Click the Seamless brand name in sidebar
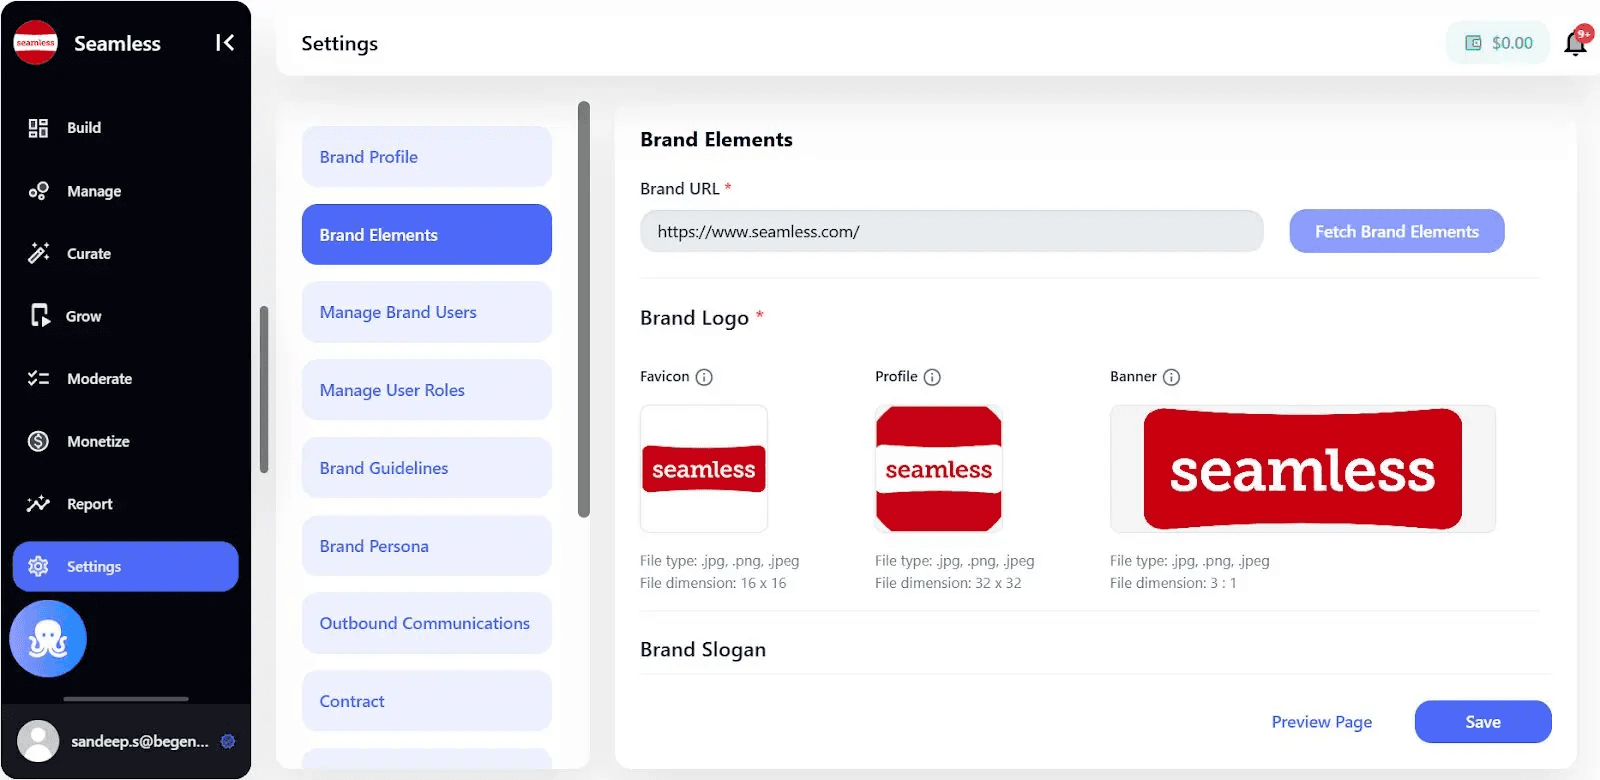 coord(117,43)
